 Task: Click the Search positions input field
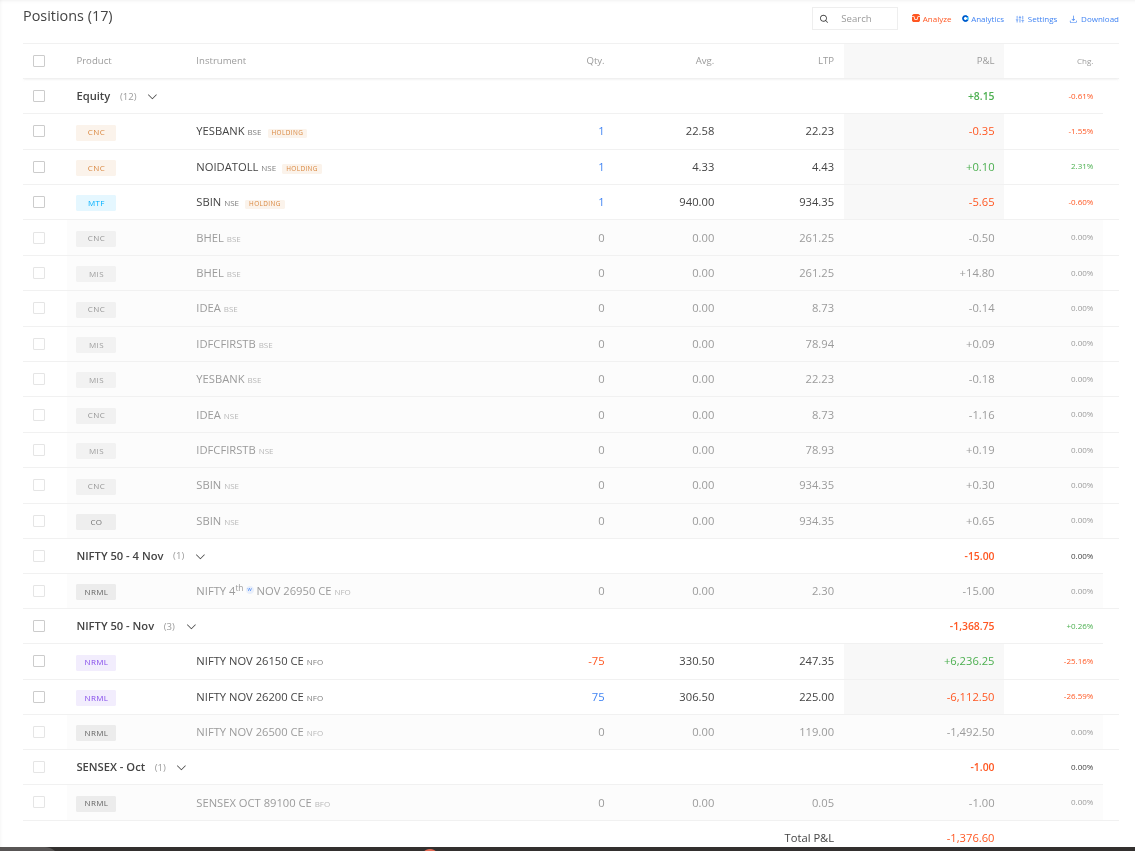[x=864, y=19]
